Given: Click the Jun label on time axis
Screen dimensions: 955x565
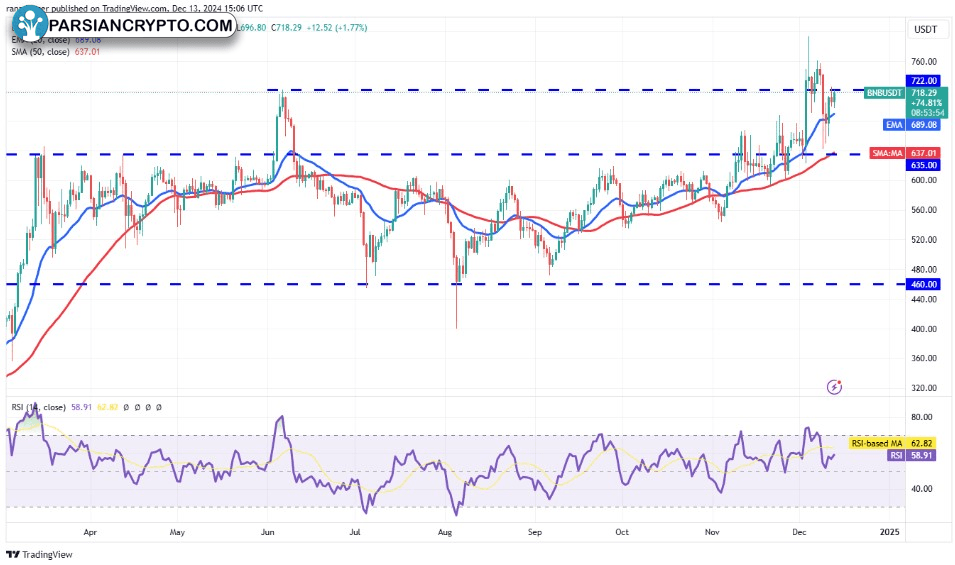Looking at the screenshot, I should tap(267, 532).
